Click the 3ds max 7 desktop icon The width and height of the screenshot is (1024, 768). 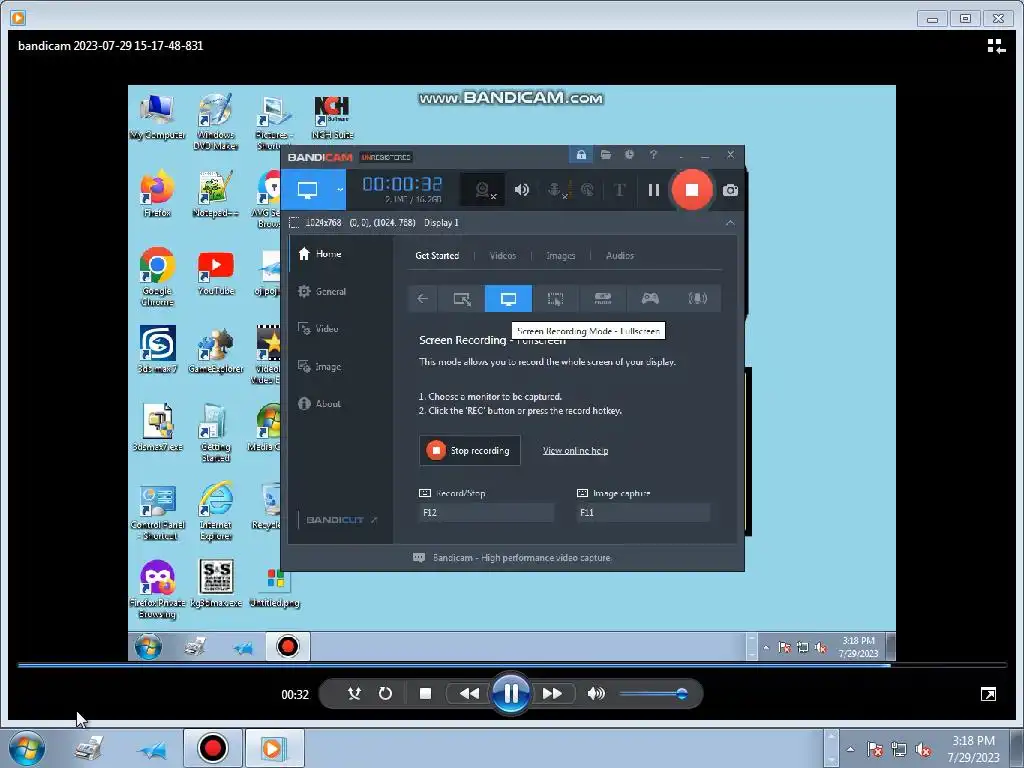tap(157, 349)
